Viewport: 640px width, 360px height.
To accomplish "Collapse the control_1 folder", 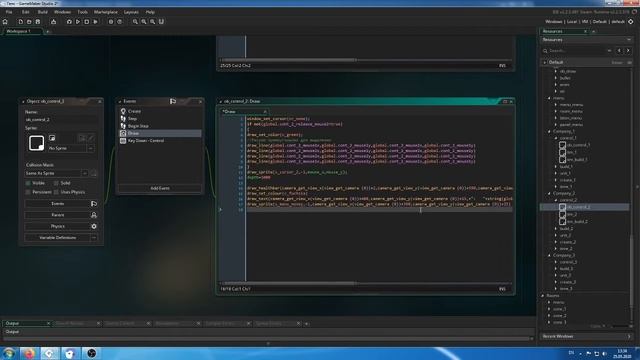I will click(x=556, y=138).
